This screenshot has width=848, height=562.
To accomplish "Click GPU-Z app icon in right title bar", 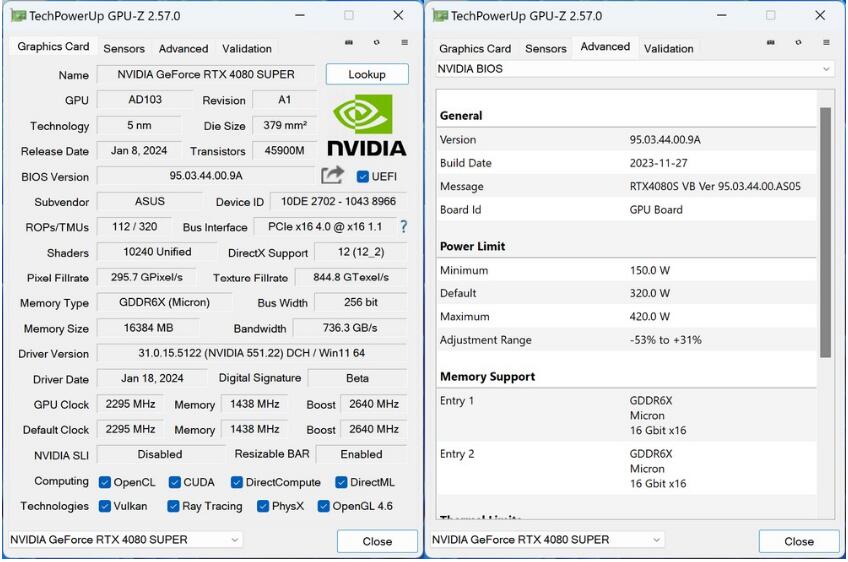I will [441, 16].
